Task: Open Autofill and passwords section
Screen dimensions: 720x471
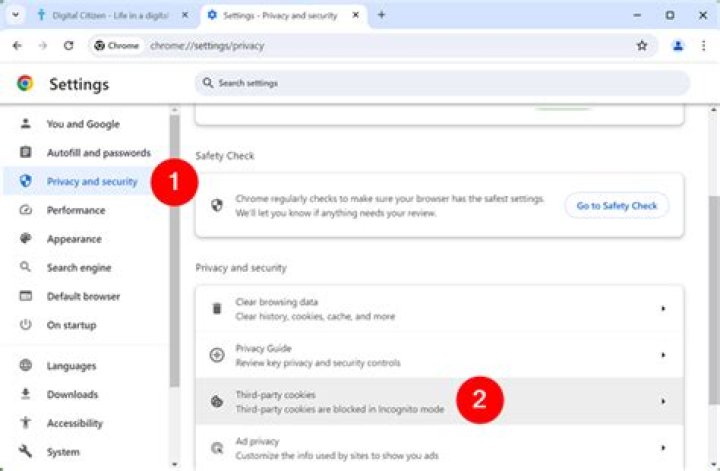Action: click(98, 153)
